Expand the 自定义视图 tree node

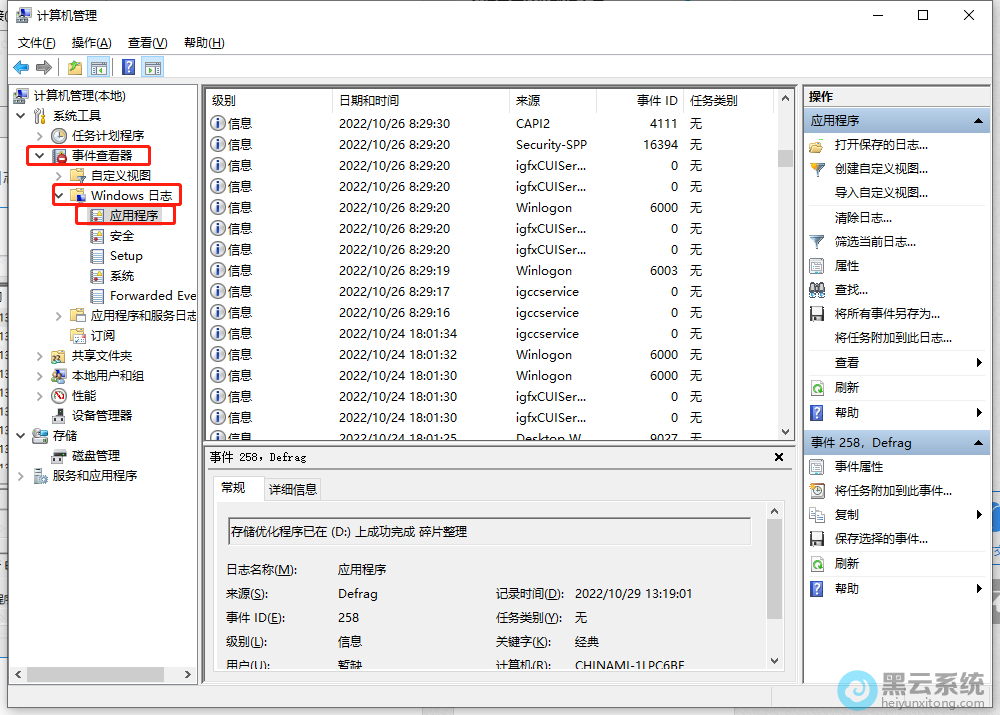59,175
